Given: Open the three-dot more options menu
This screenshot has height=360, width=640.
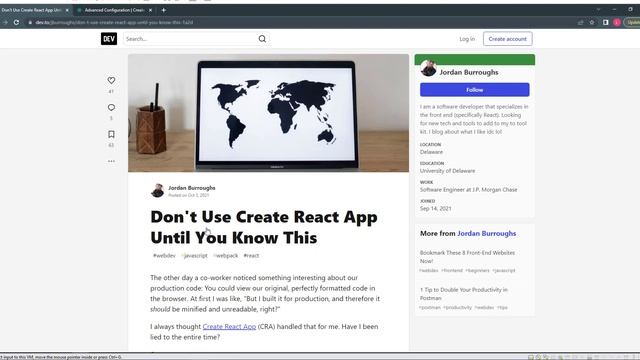Looking at the screenshot, I should [x=111, y=161].
